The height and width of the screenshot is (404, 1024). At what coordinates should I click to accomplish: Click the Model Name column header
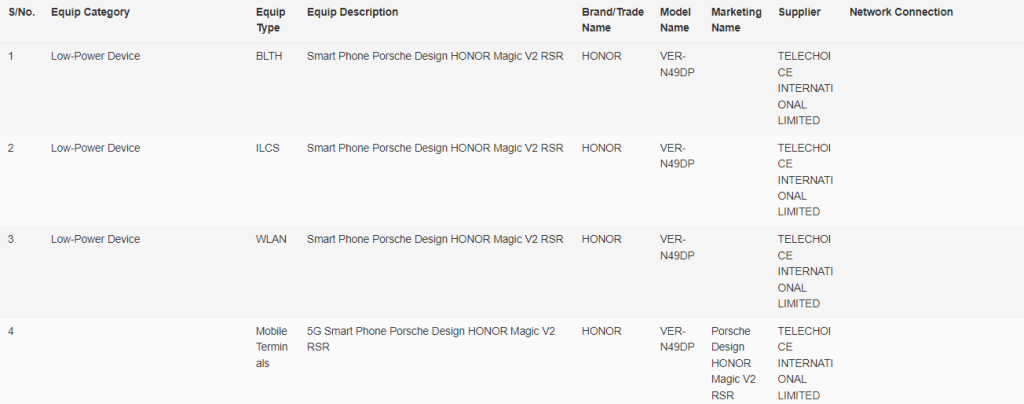pos(675,20)
